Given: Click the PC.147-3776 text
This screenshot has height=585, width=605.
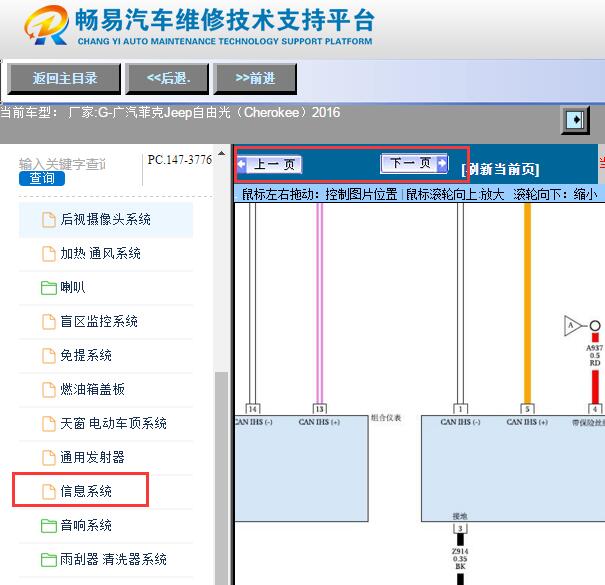Looking at the screenshot, I should 180,159.
